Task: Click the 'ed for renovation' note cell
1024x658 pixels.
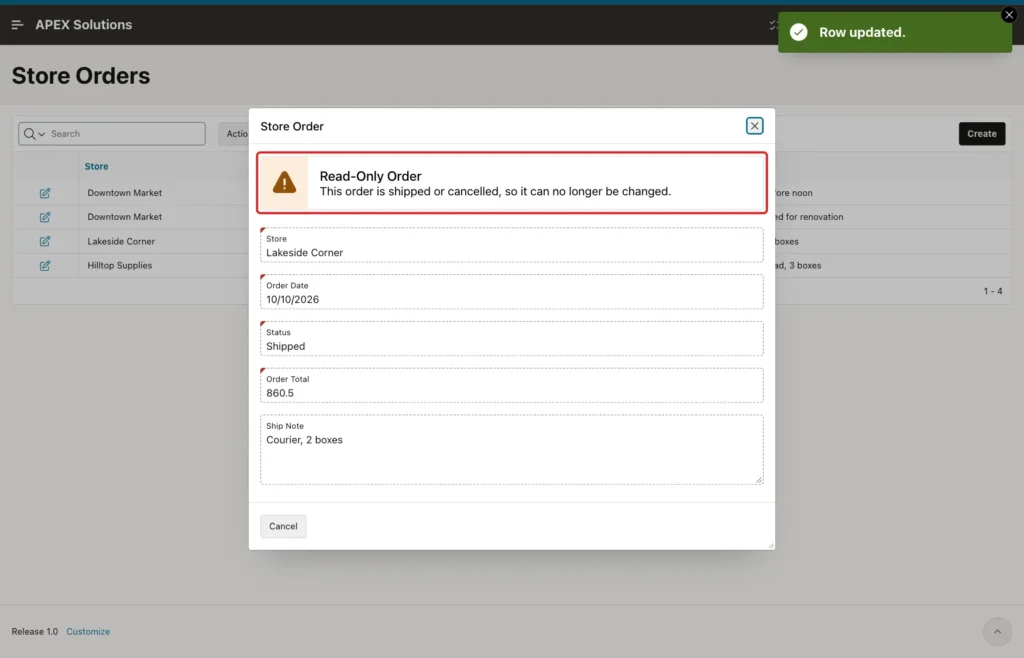Action: coord(809,217)
